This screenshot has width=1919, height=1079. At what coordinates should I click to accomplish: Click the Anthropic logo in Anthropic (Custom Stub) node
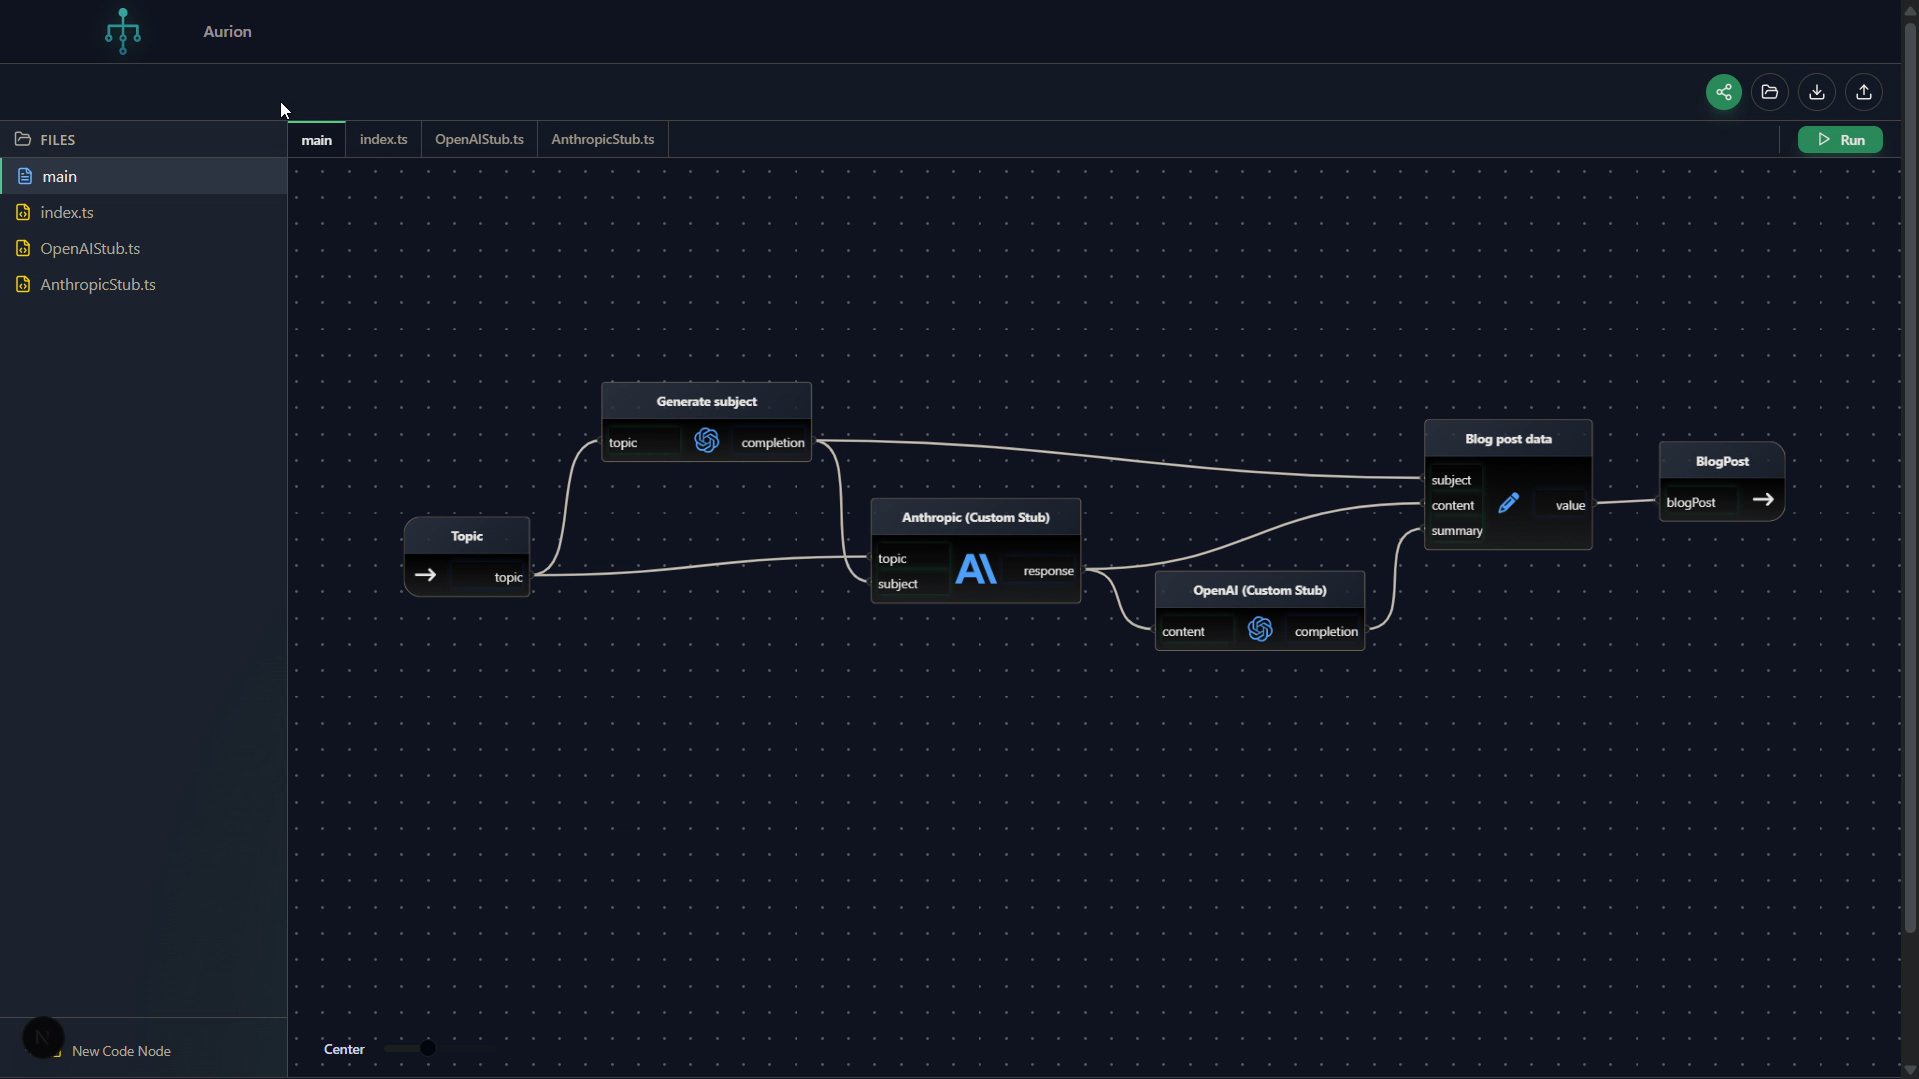click(975, 570)
